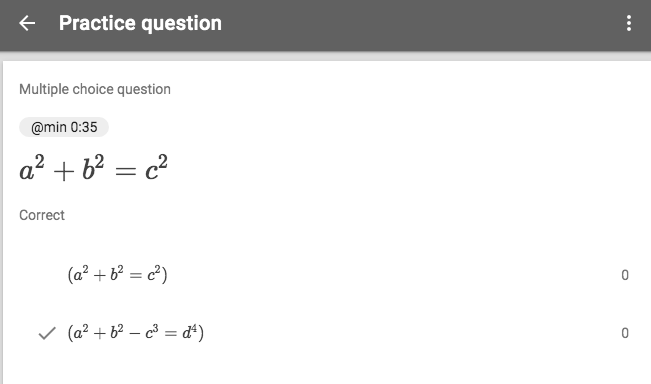Click the response count 0 for the second answer
This screenshot has width=651, height=384.
coord(625,333)
